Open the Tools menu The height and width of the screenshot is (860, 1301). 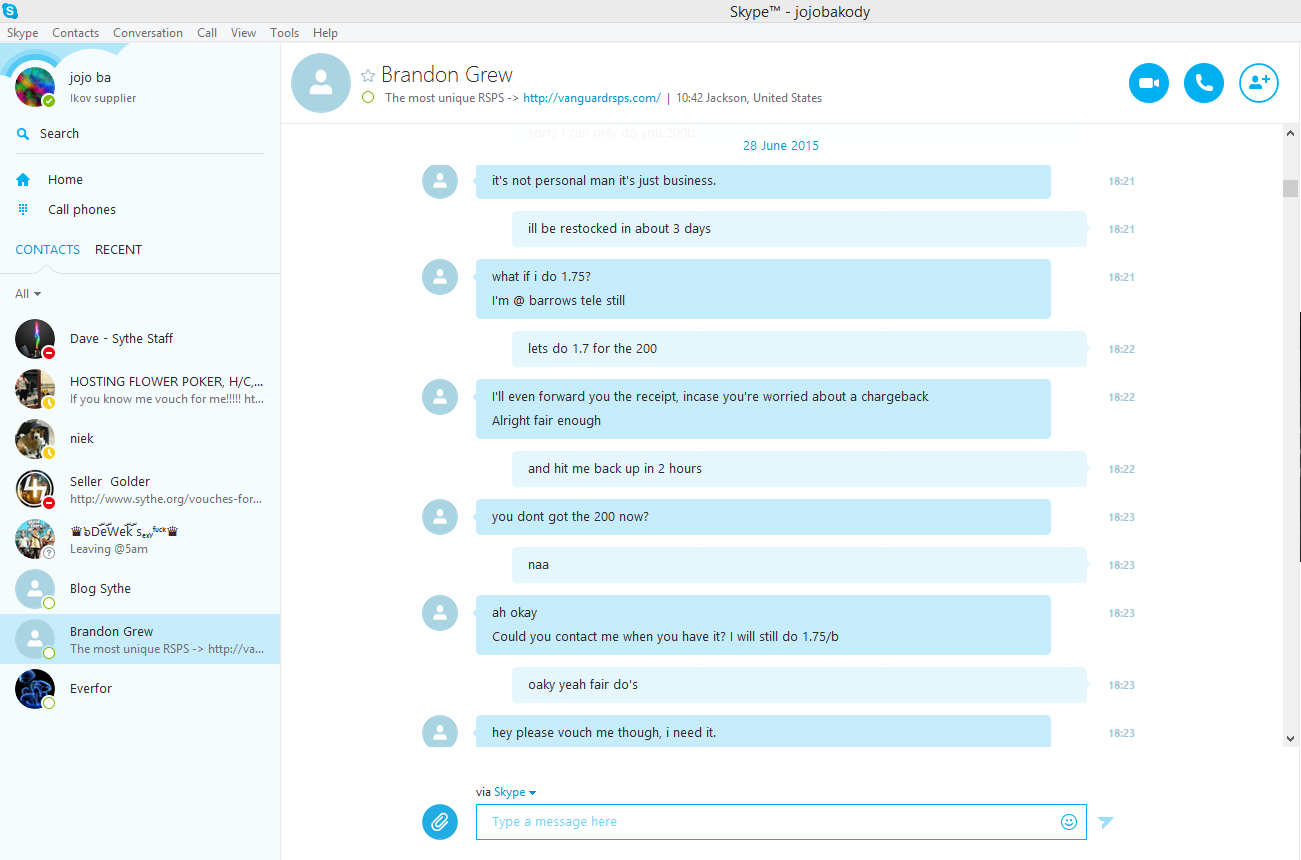click(285, 33)
